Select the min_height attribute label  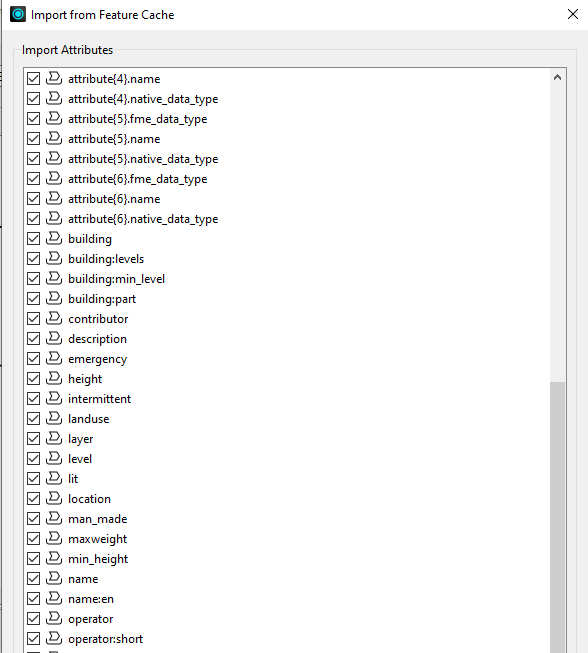pos(98,559)
